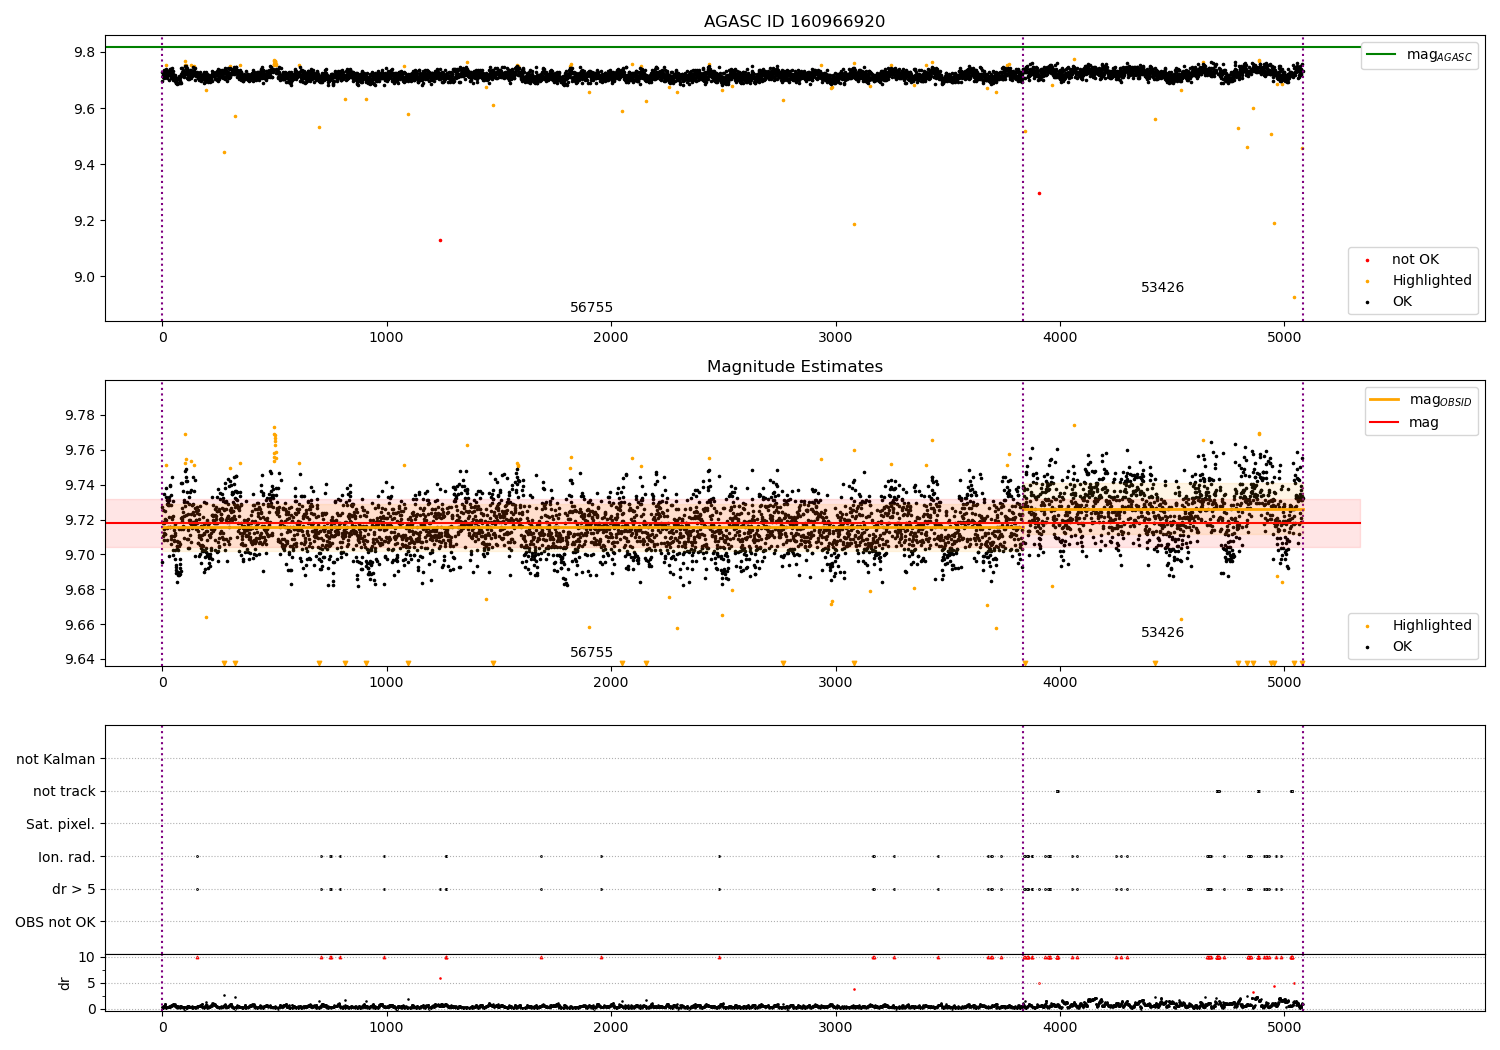Click x-tick 5000 under the bottom plot
This screenshot has height=1050, width=1500.
[1284, 1027]
